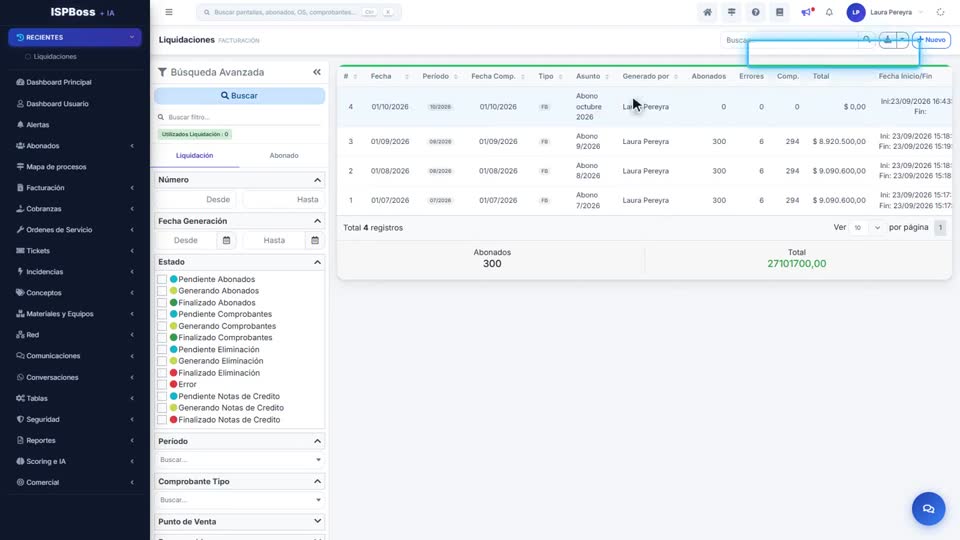
Task: Open the process map signpost icon
Action: coord(731,12)
